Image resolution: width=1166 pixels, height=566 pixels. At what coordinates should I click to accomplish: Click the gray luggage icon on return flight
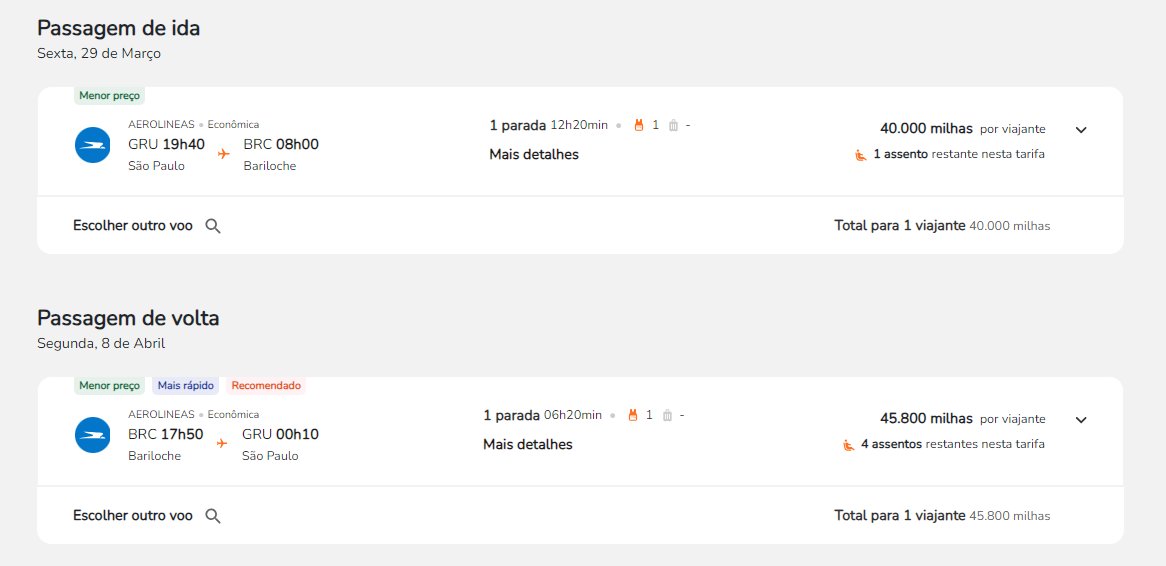click(x=667, y=415)
